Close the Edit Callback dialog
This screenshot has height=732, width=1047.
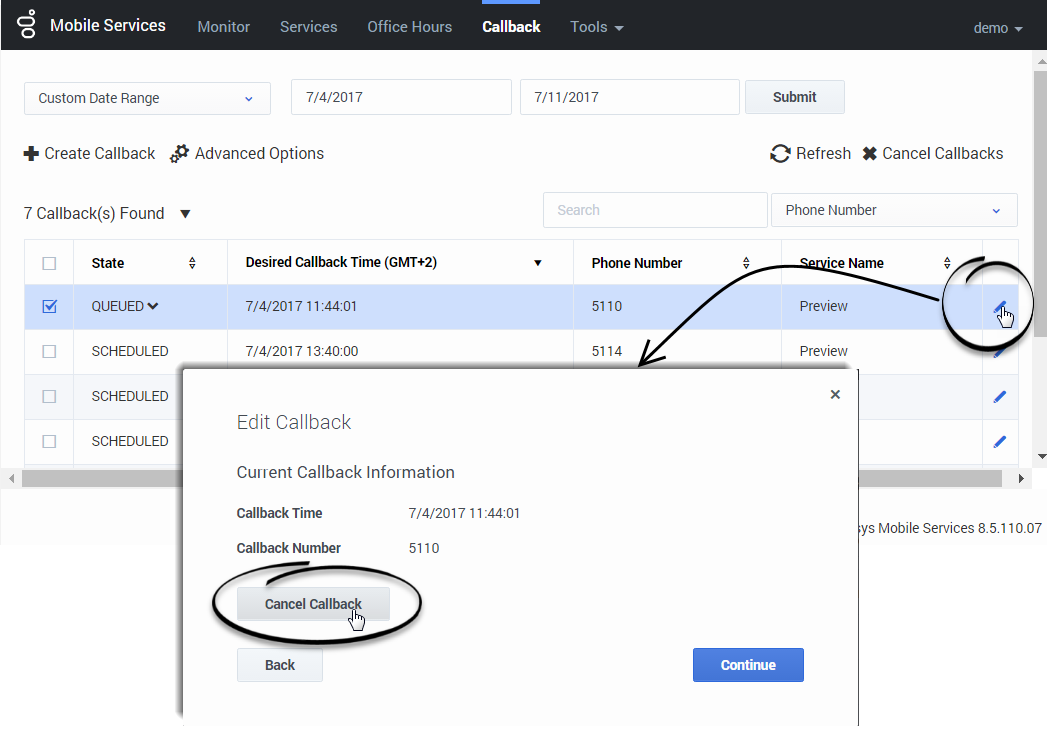click(835, 395)
